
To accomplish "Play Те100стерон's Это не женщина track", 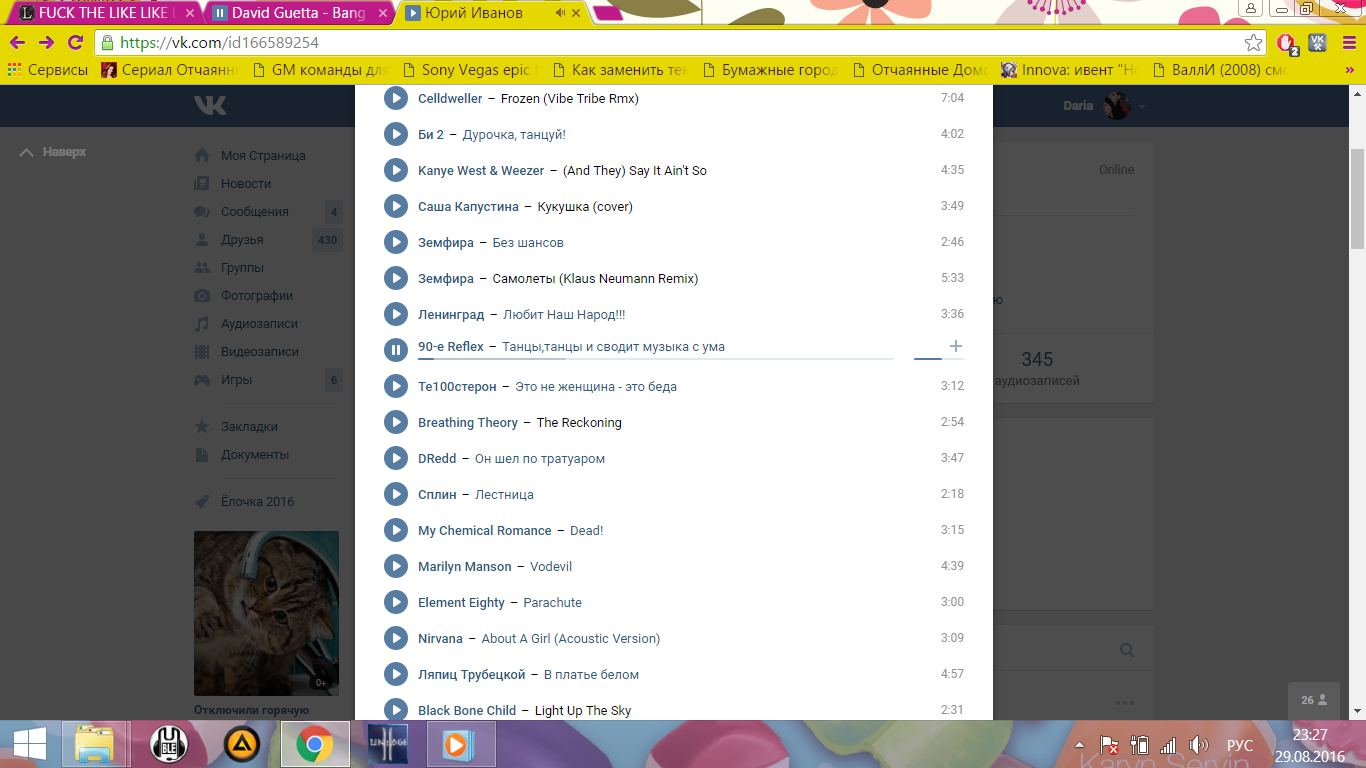I will (396, 386).
